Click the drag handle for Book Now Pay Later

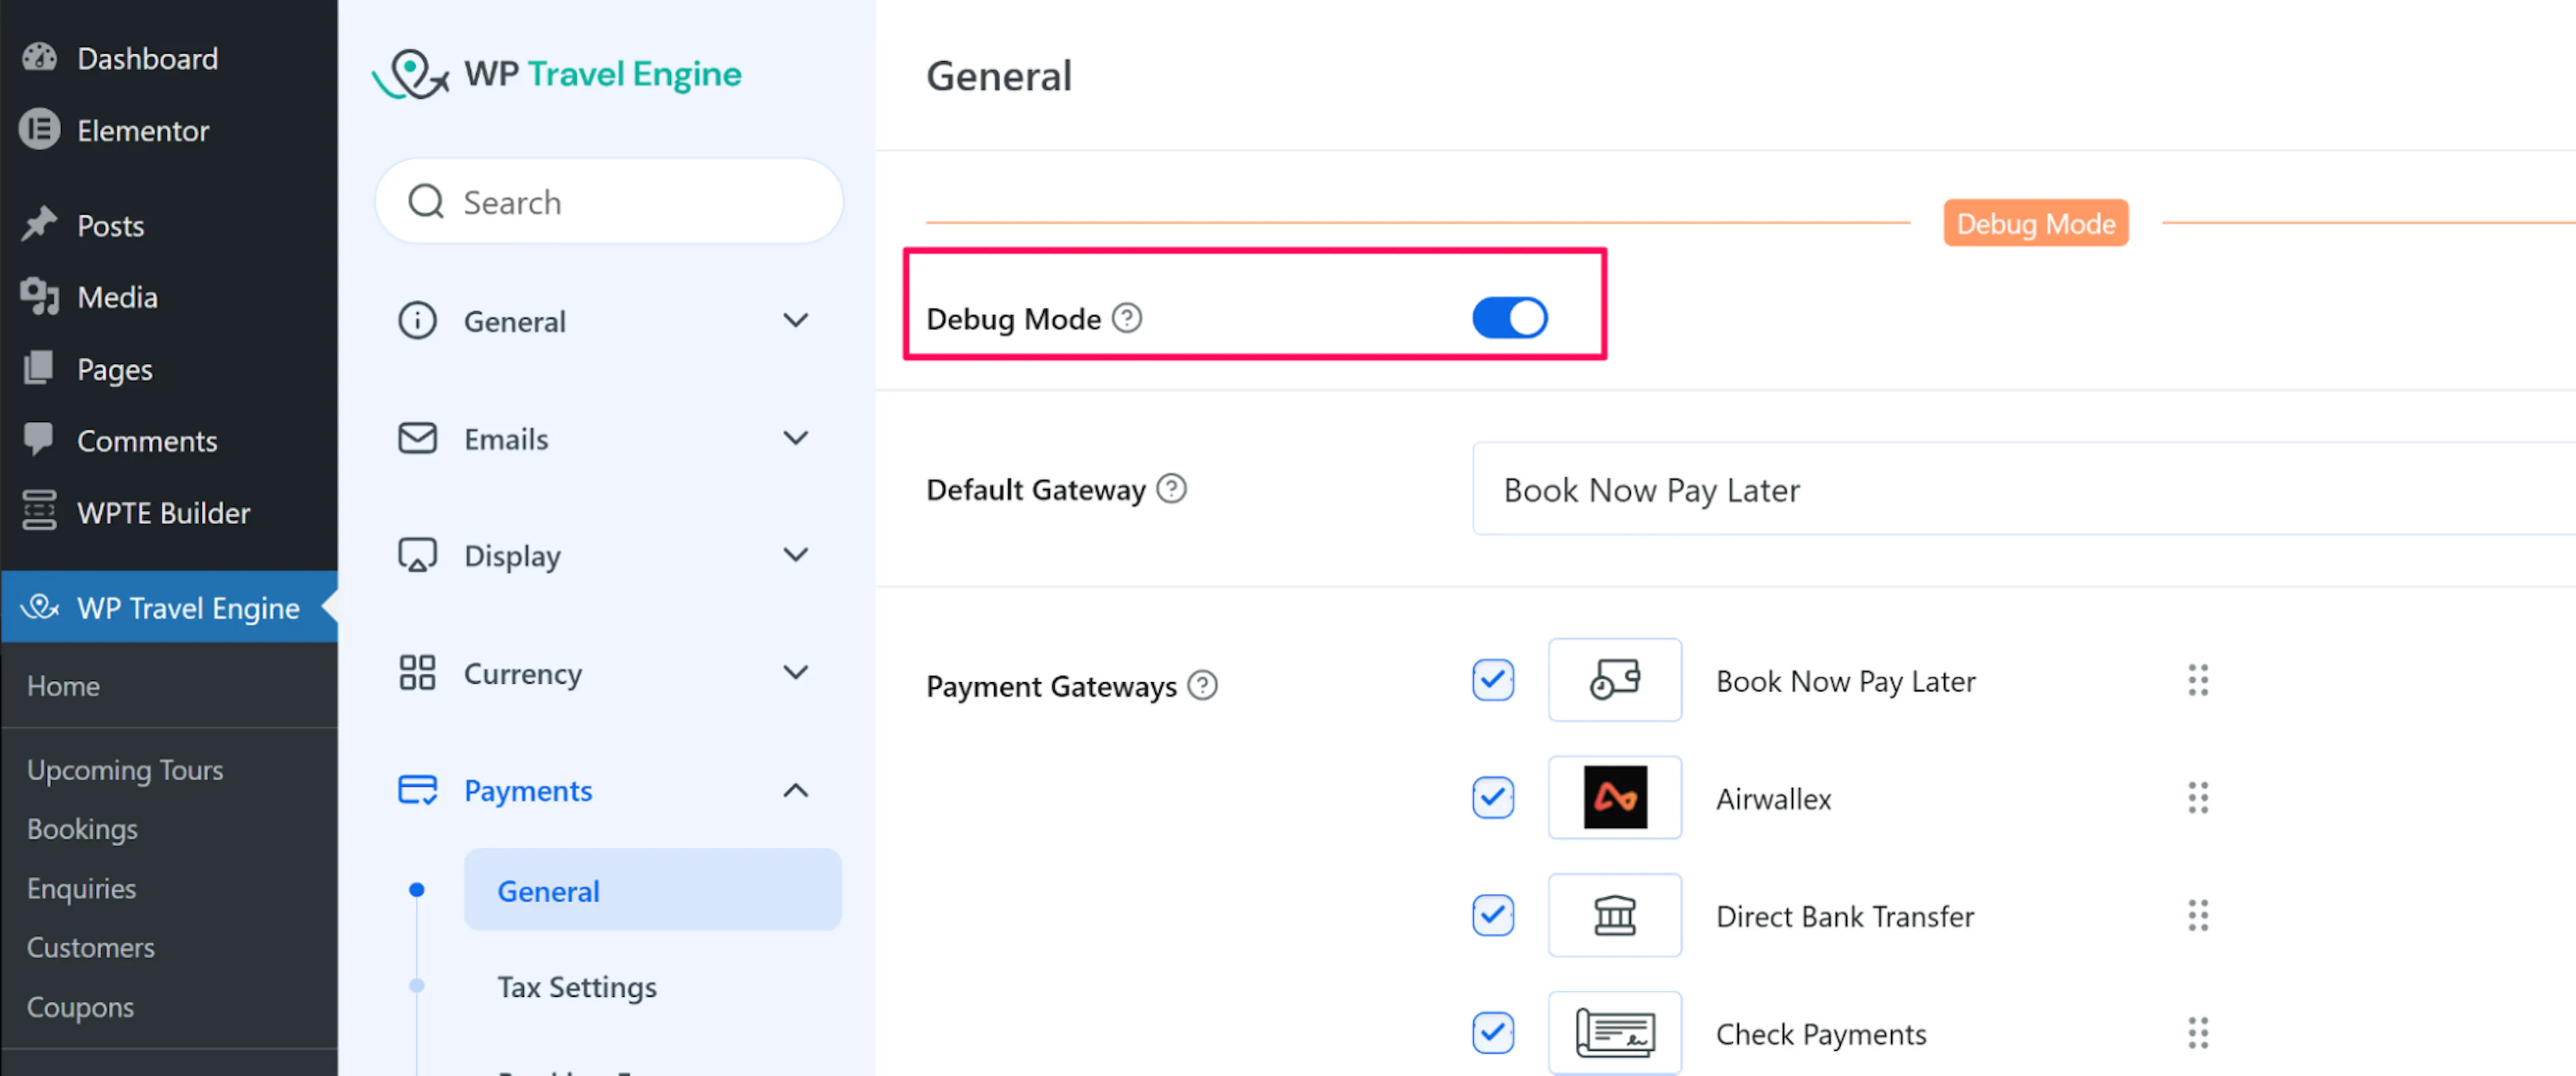coord(2197,681)
